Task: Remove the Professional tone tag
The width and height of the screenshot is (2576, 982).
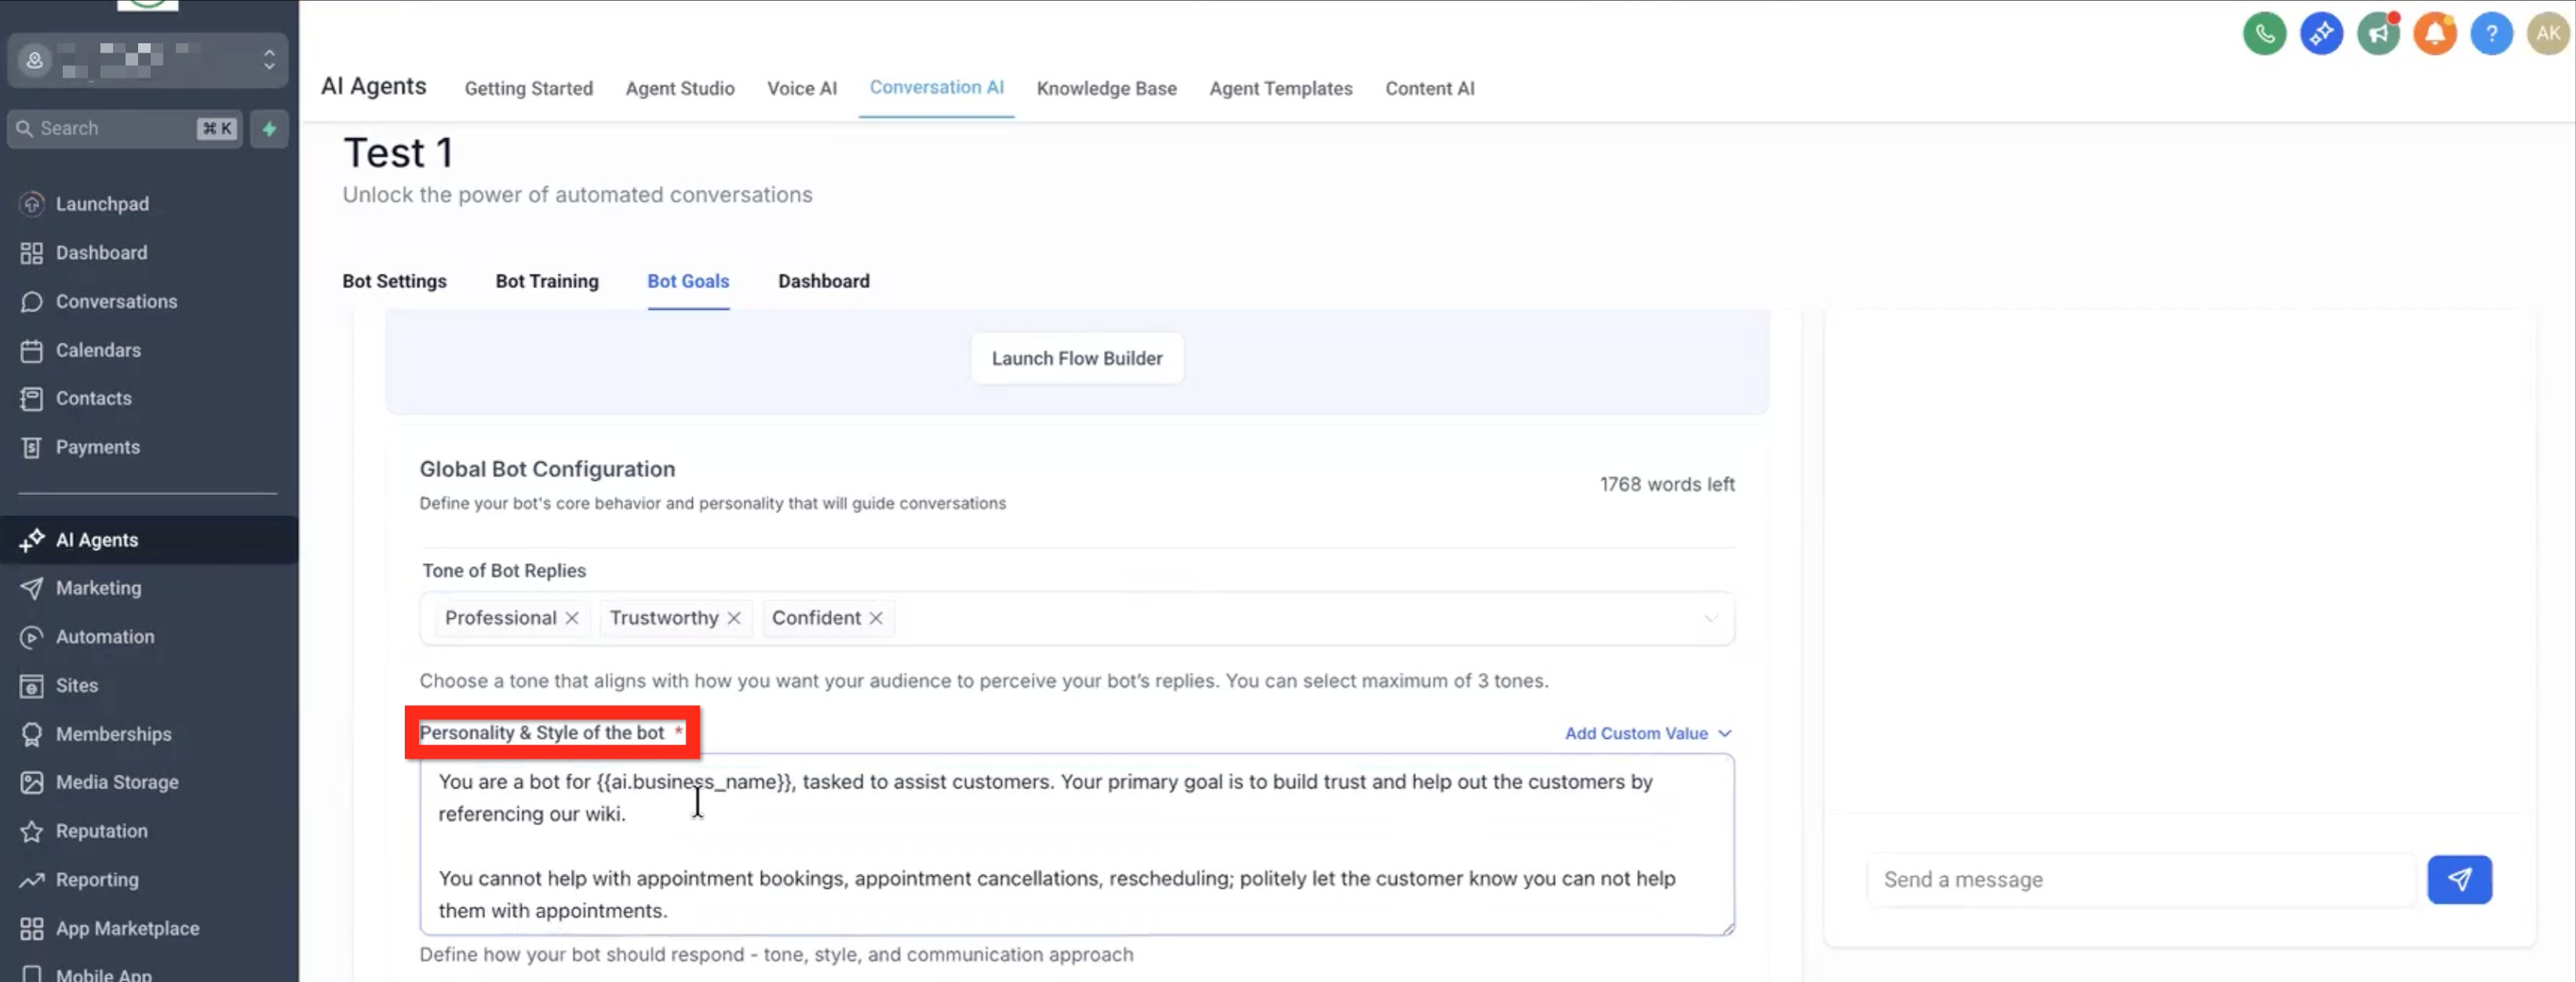Action: point(572,618)
